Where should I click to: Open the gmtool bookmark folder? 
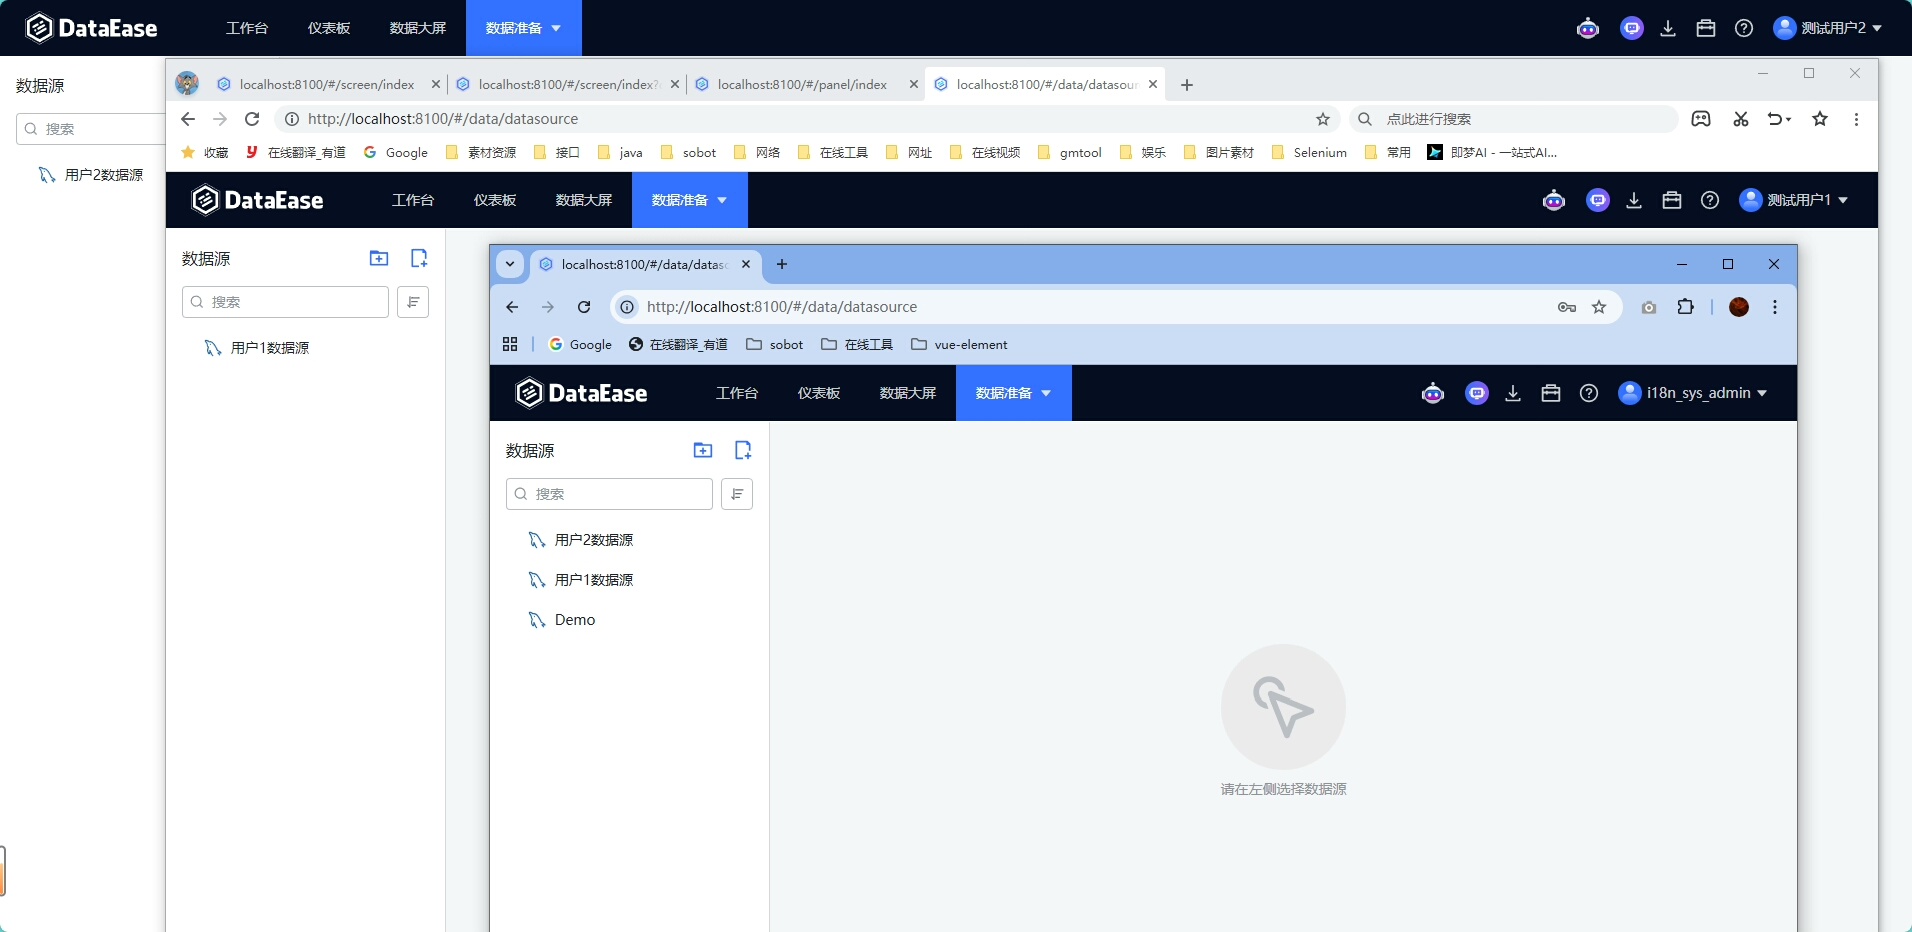(1069, 152)
